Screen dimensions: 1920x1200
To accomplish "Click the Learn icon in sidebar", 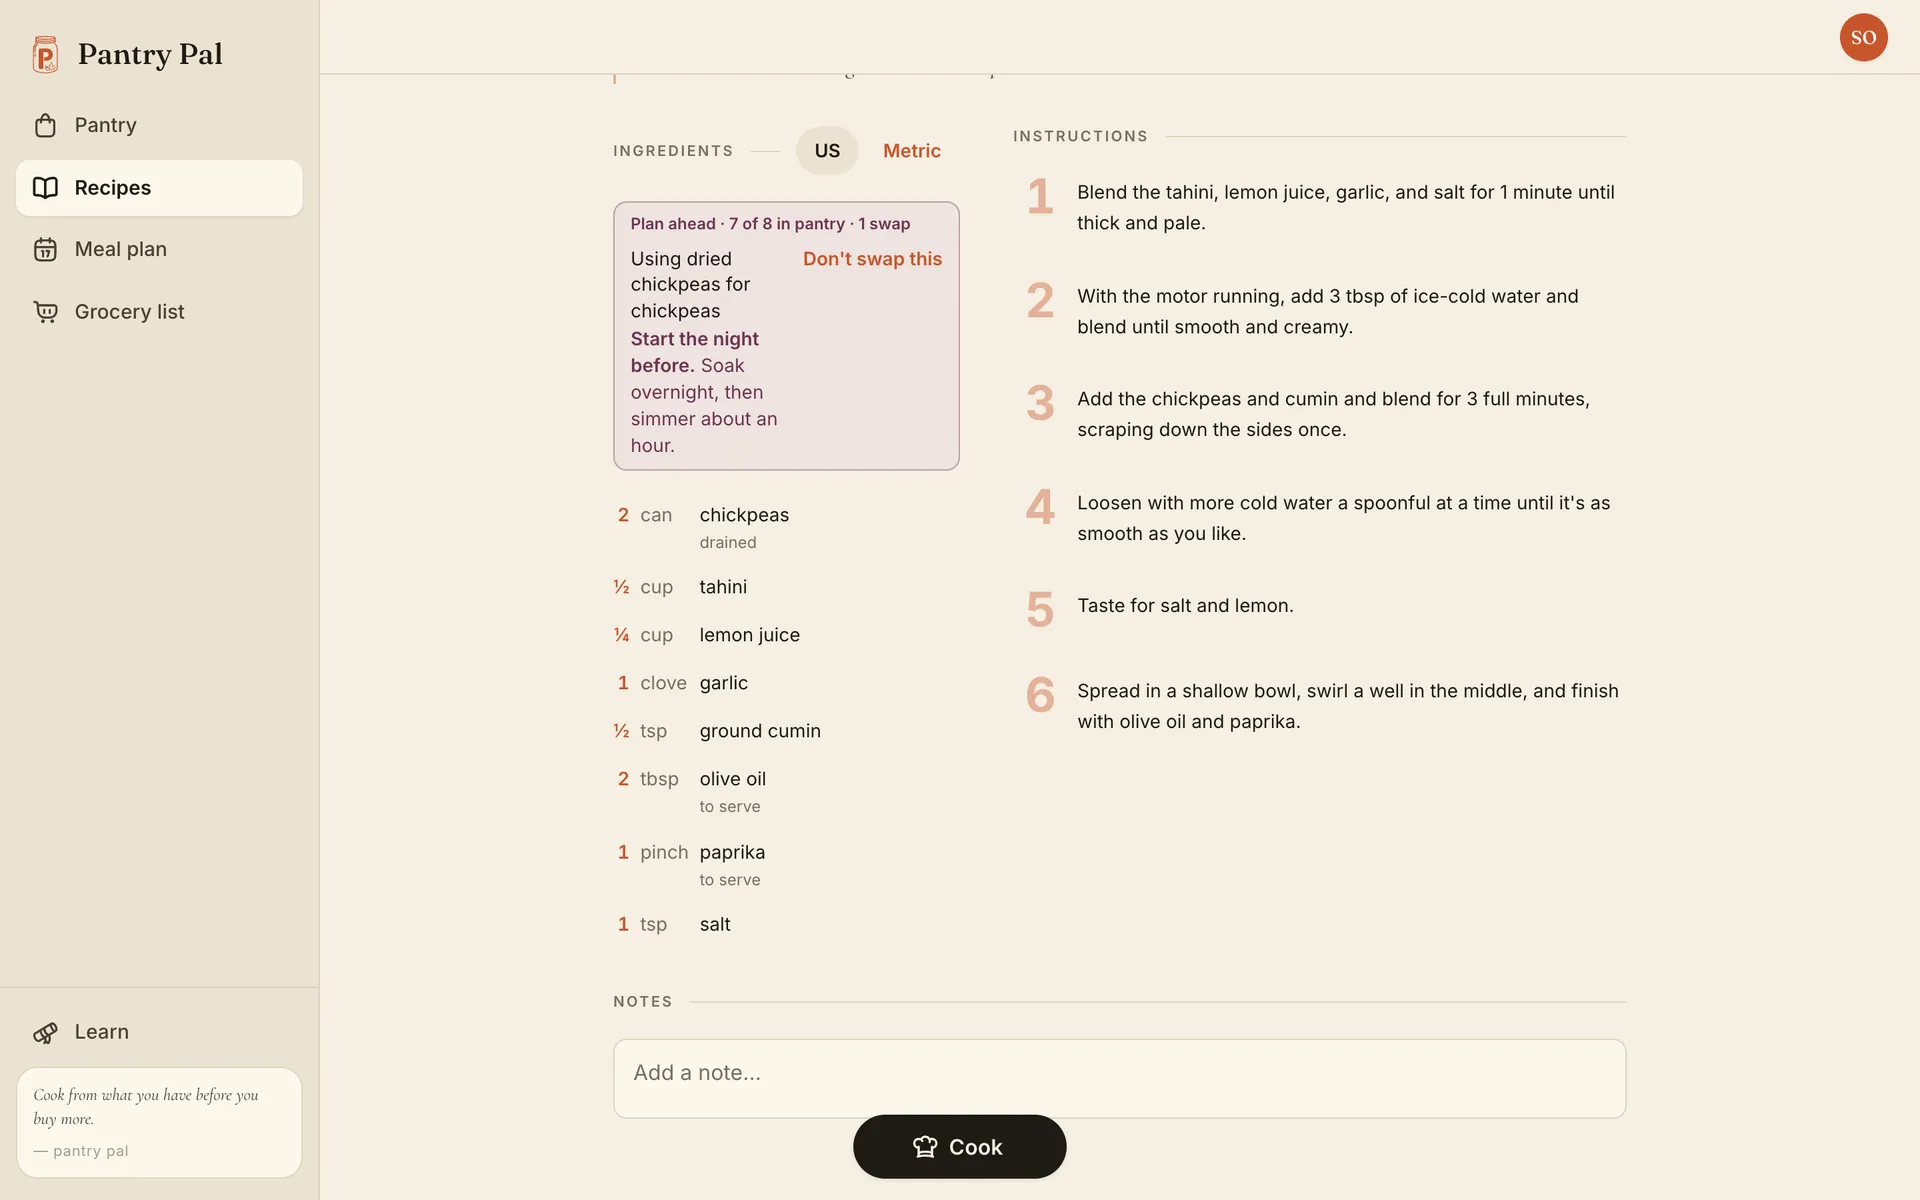I will [x=45, y=1032].
